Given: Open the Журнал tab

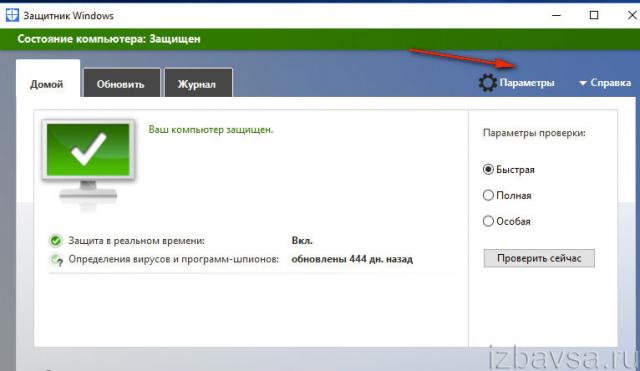Looking at the screenshot, I should (198, 84).
